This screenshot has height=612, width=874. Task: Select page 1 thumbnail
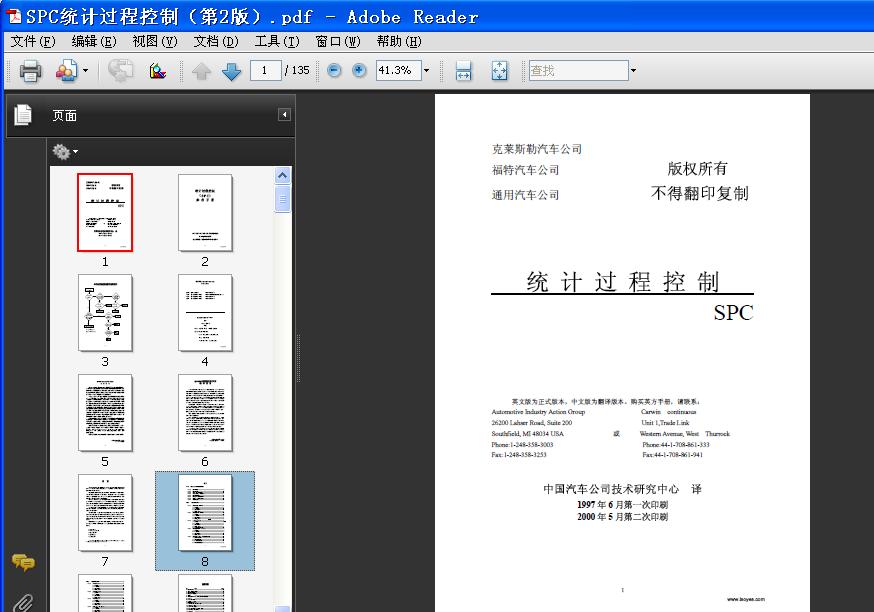pos(105,212)
